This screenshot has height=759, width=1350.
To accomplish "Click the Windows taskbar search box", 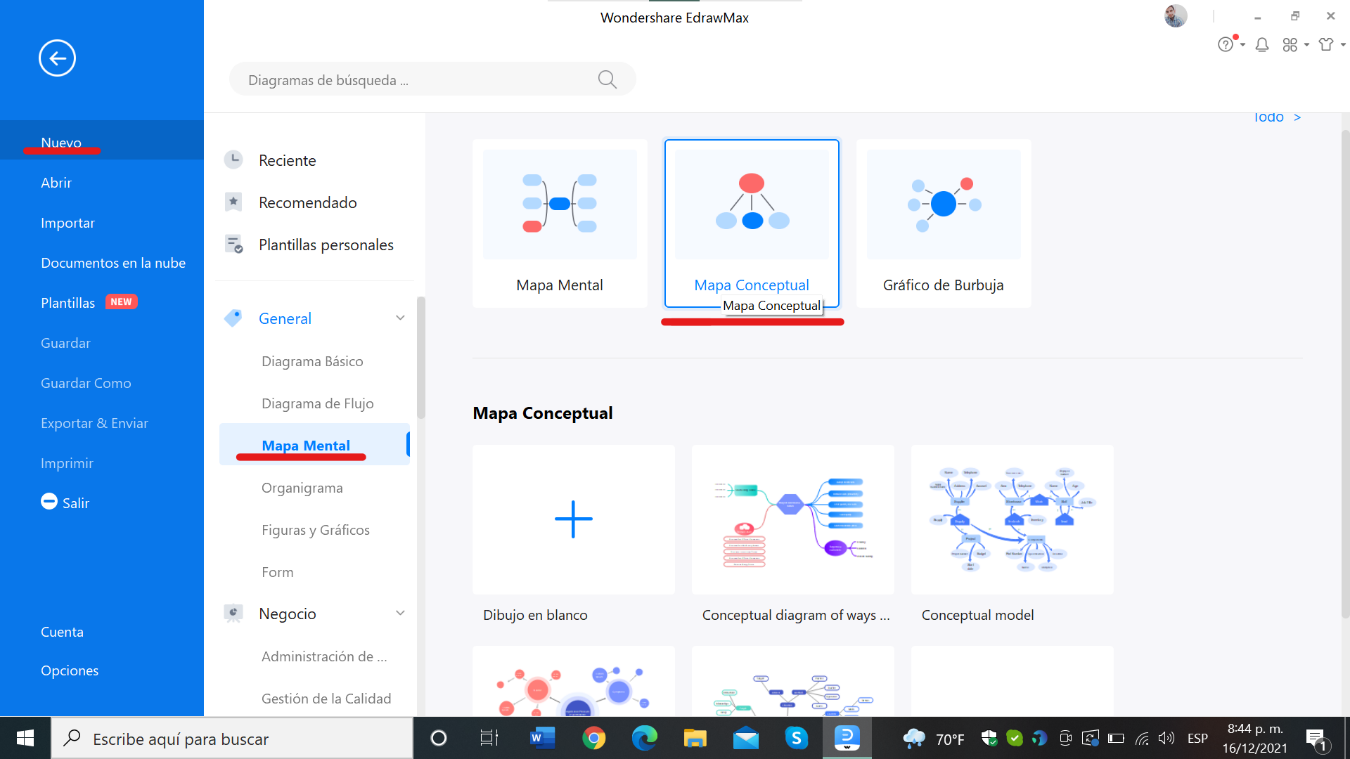I will click(232, 738).
